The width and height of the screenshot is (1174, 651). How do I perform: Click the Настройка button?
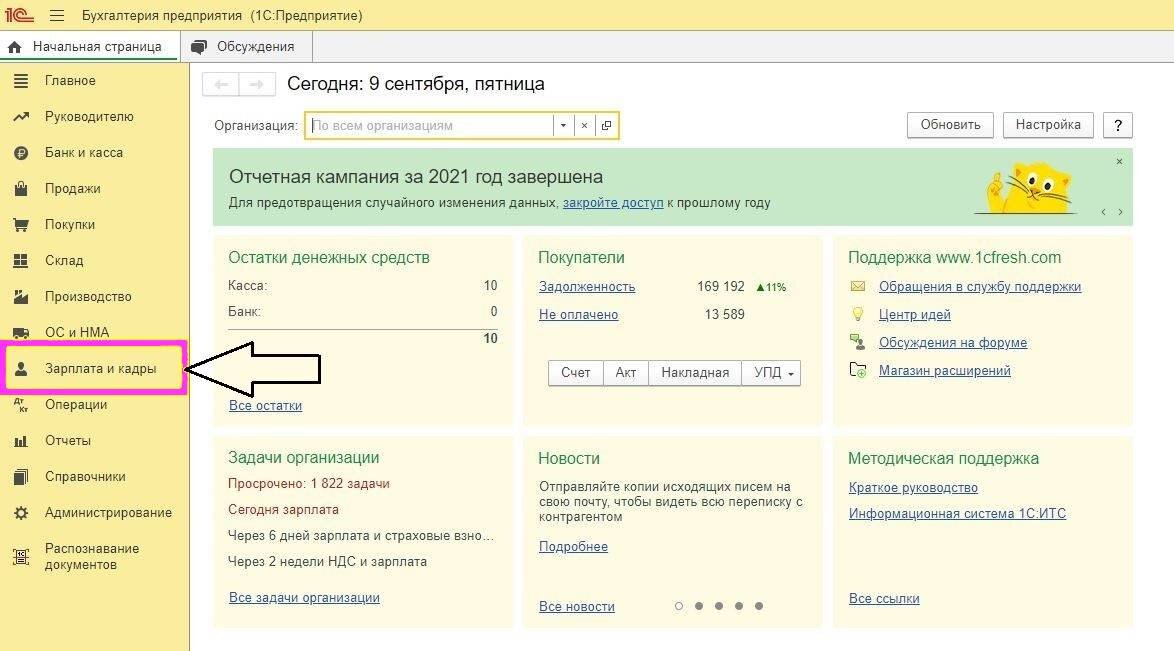[x=1048, y=125]
